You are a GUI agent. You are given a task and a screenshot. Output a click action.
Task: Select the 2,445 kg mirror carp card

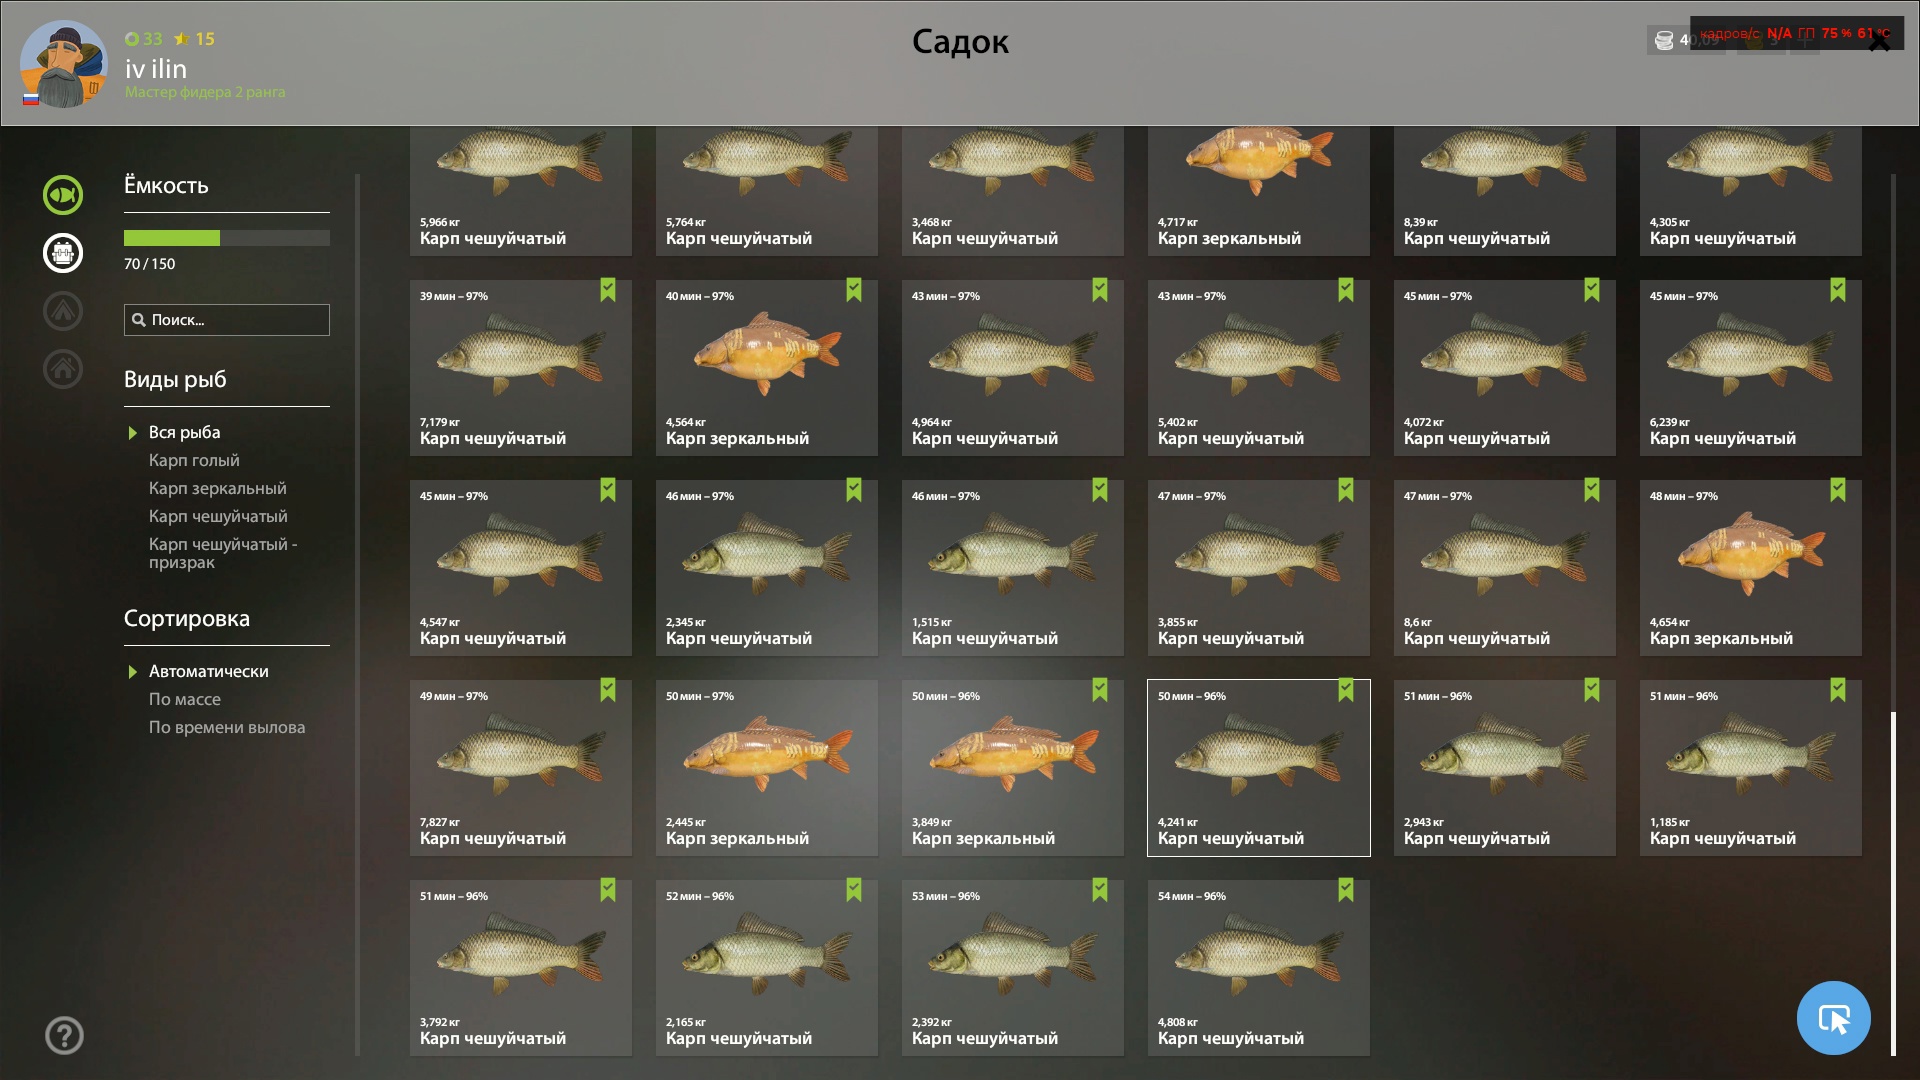coord(767,768)
